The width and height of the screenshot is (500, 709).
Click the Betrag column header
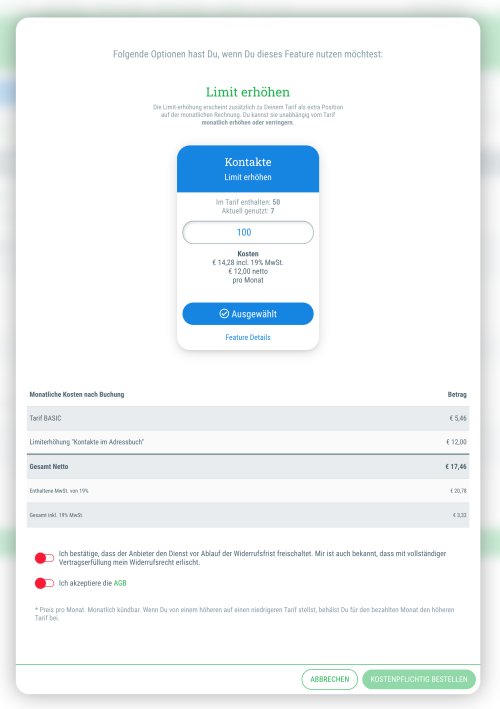(x=457, y=394)
